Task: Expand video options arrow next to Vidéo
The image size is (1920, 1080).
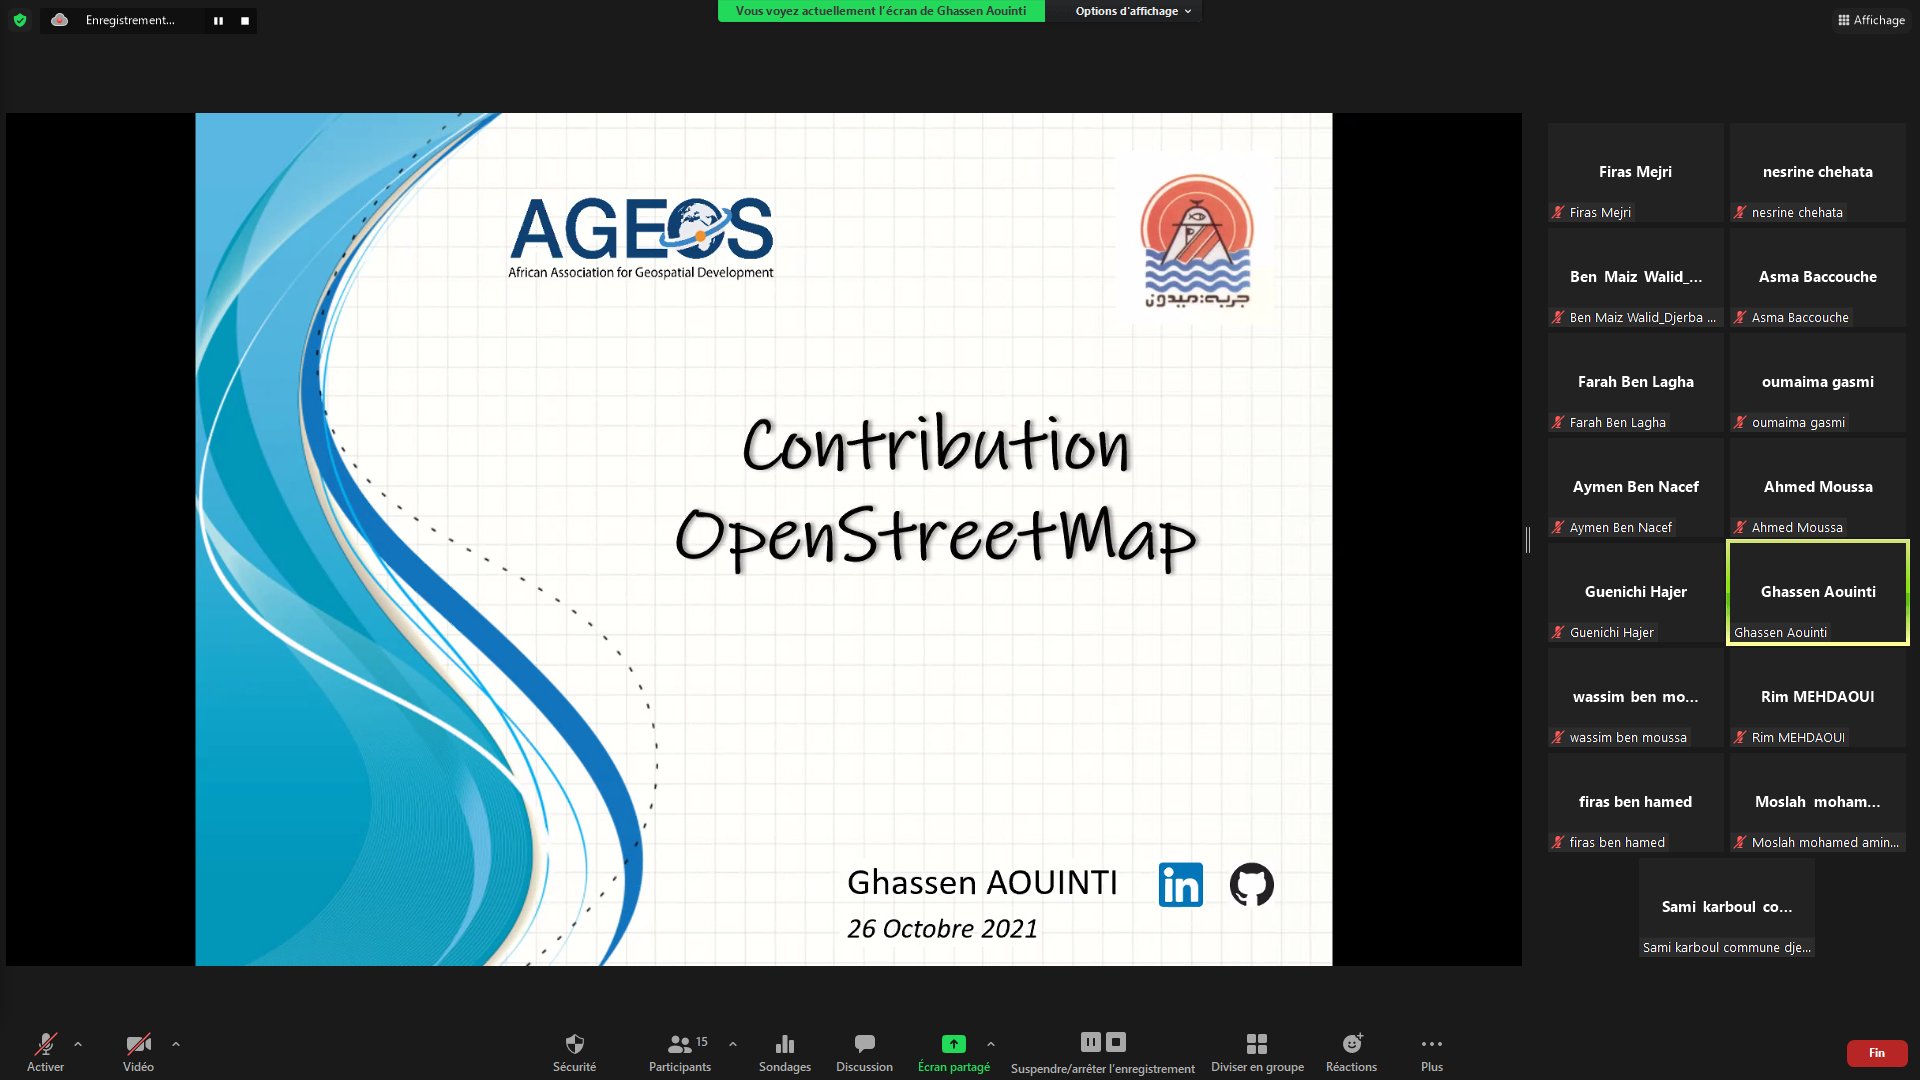Action: pos(176,1044)
